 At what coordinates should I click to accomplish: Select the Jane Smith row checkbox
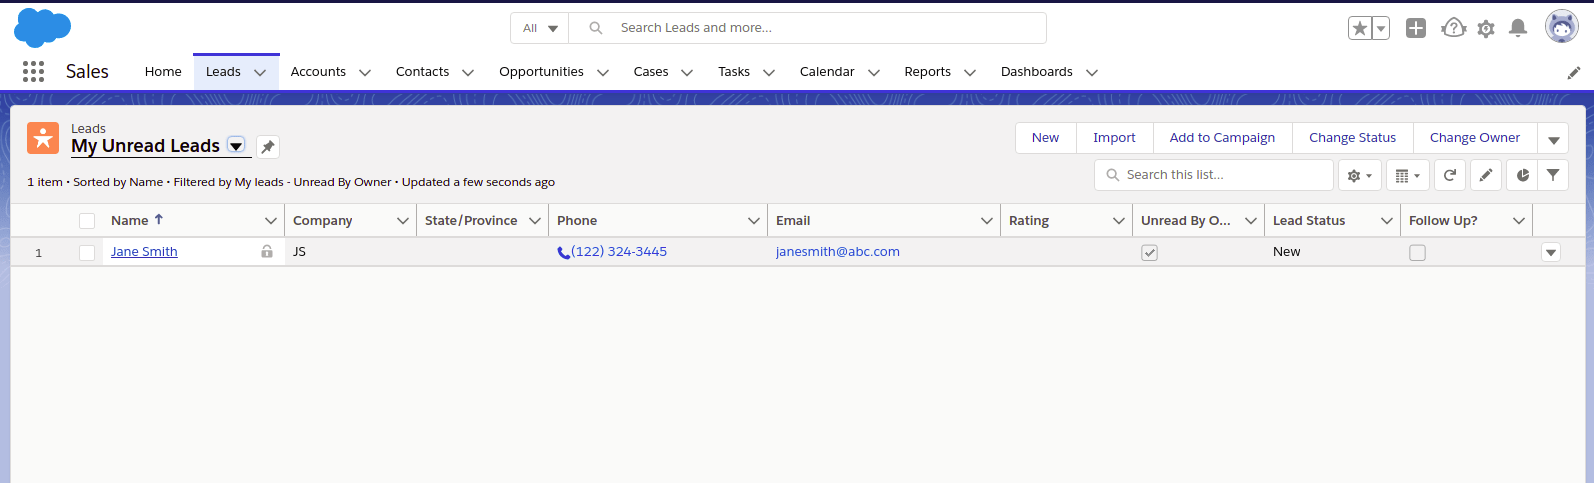pos(87,253)
